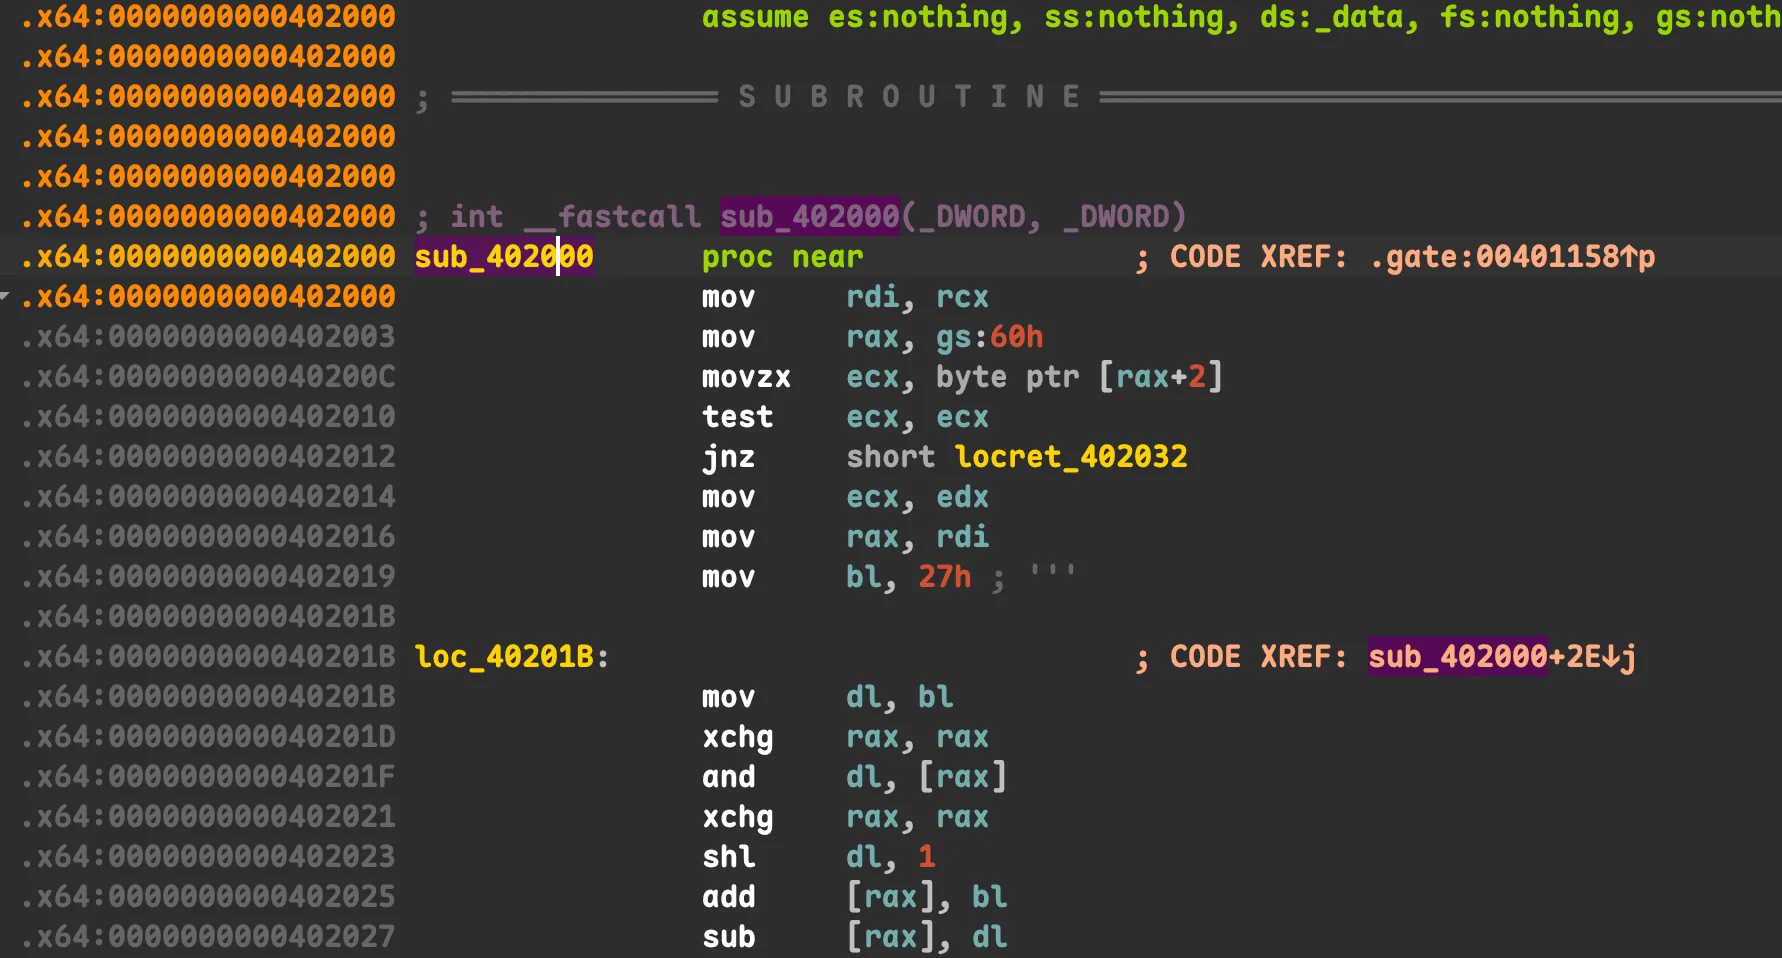The height and width of the screenshot is (958, 1782).
Task: Open the .gate:00401158 code cross-reference
Action: click(x=1512, y=257)
